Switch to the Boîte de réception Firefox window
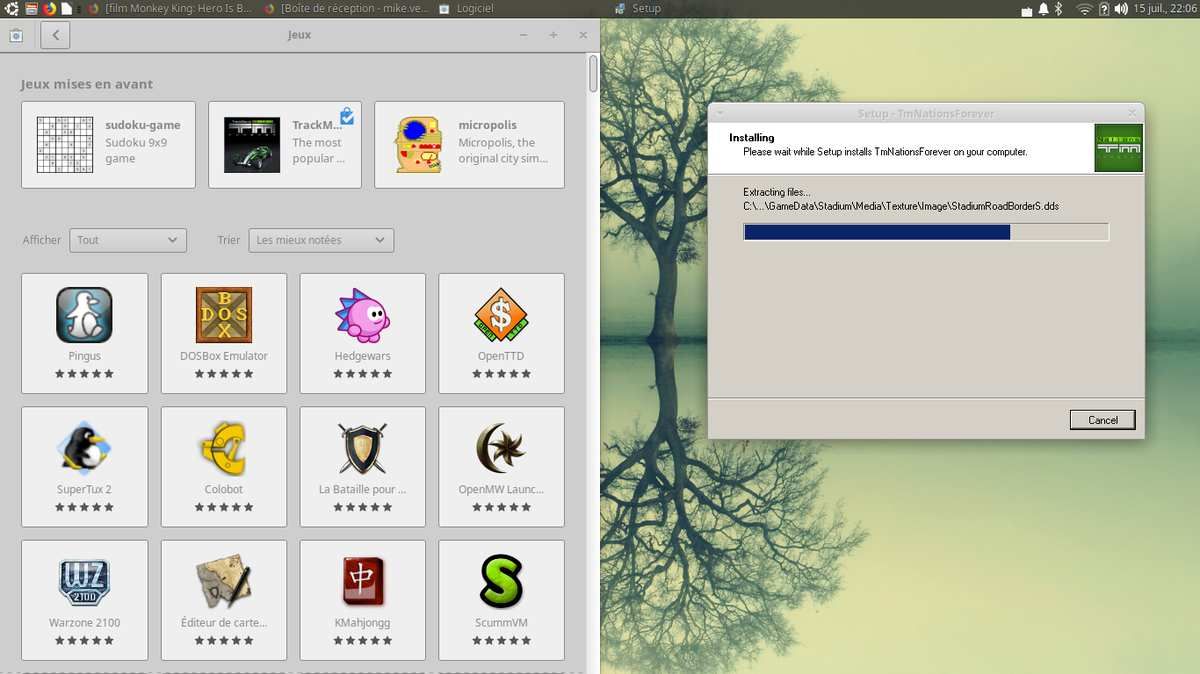The width and height of the screenshot is (1200, 674). 345,8
